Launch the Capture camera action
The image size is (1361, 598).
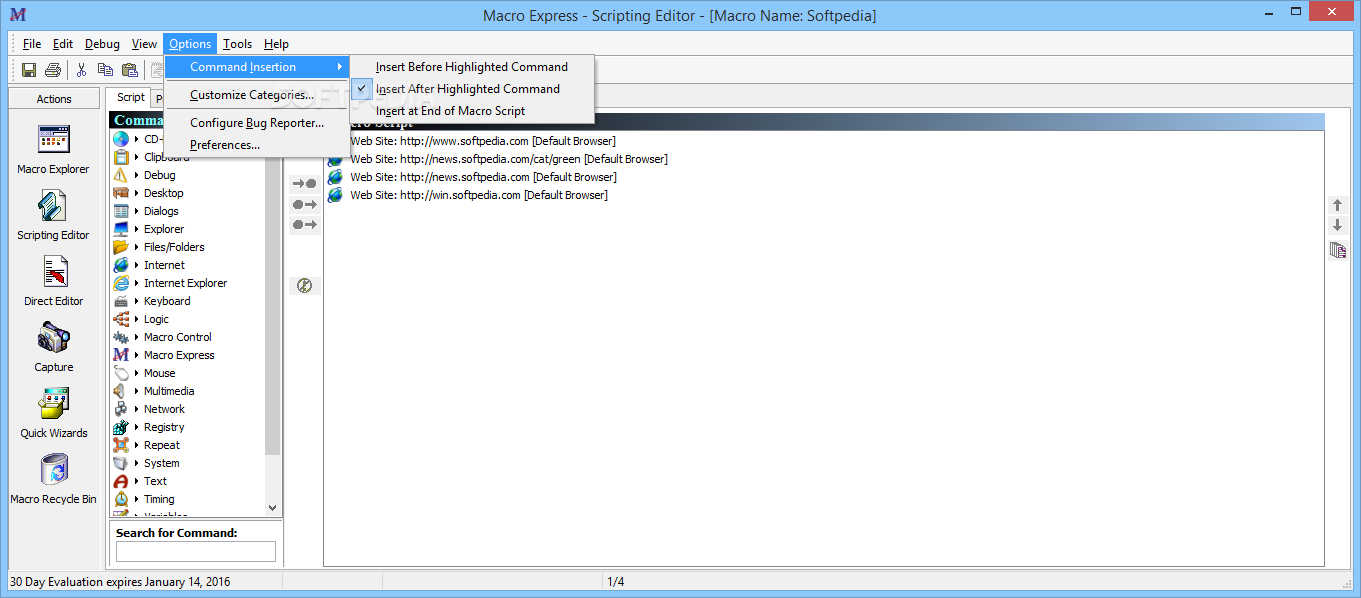pyautogui.click(x=53, y=347)
